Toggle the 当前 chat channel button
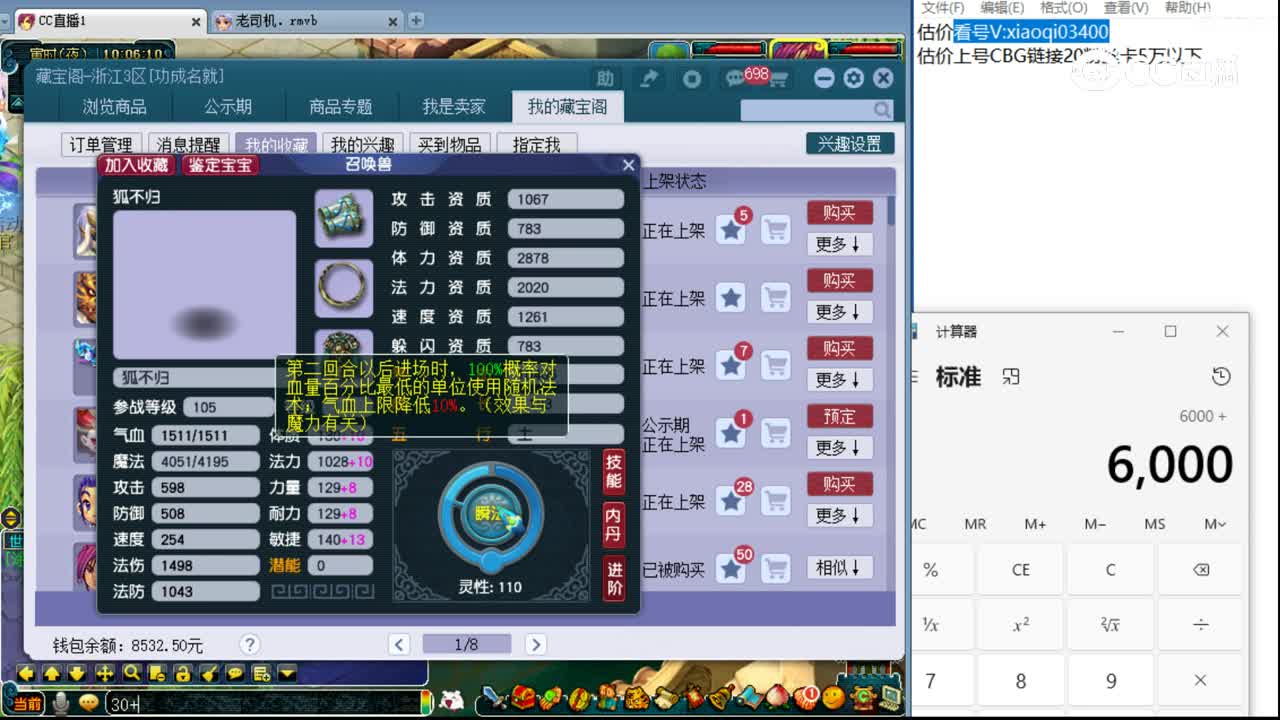 [x=28, y=704]
